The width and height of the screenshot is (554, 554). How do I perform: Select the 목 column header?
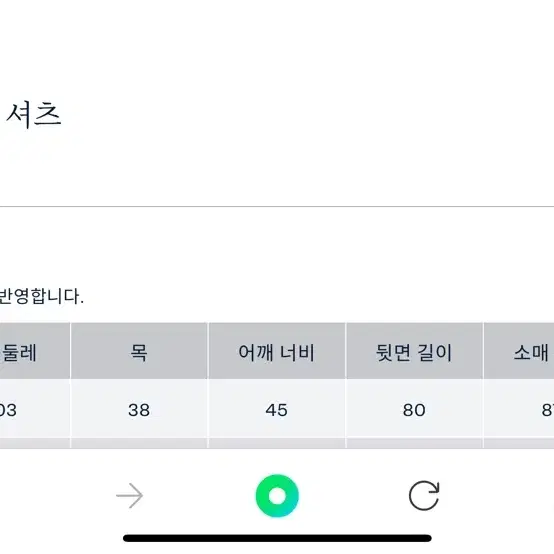(139, 351)
